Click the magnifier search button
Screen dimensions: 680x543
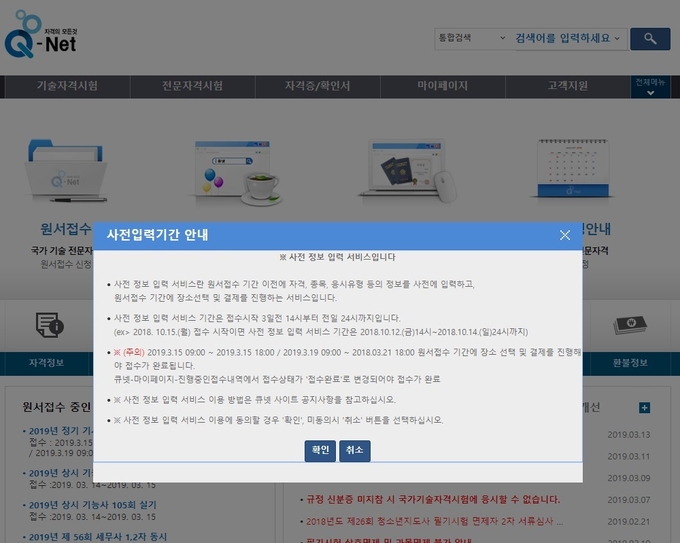coord(650,39)
